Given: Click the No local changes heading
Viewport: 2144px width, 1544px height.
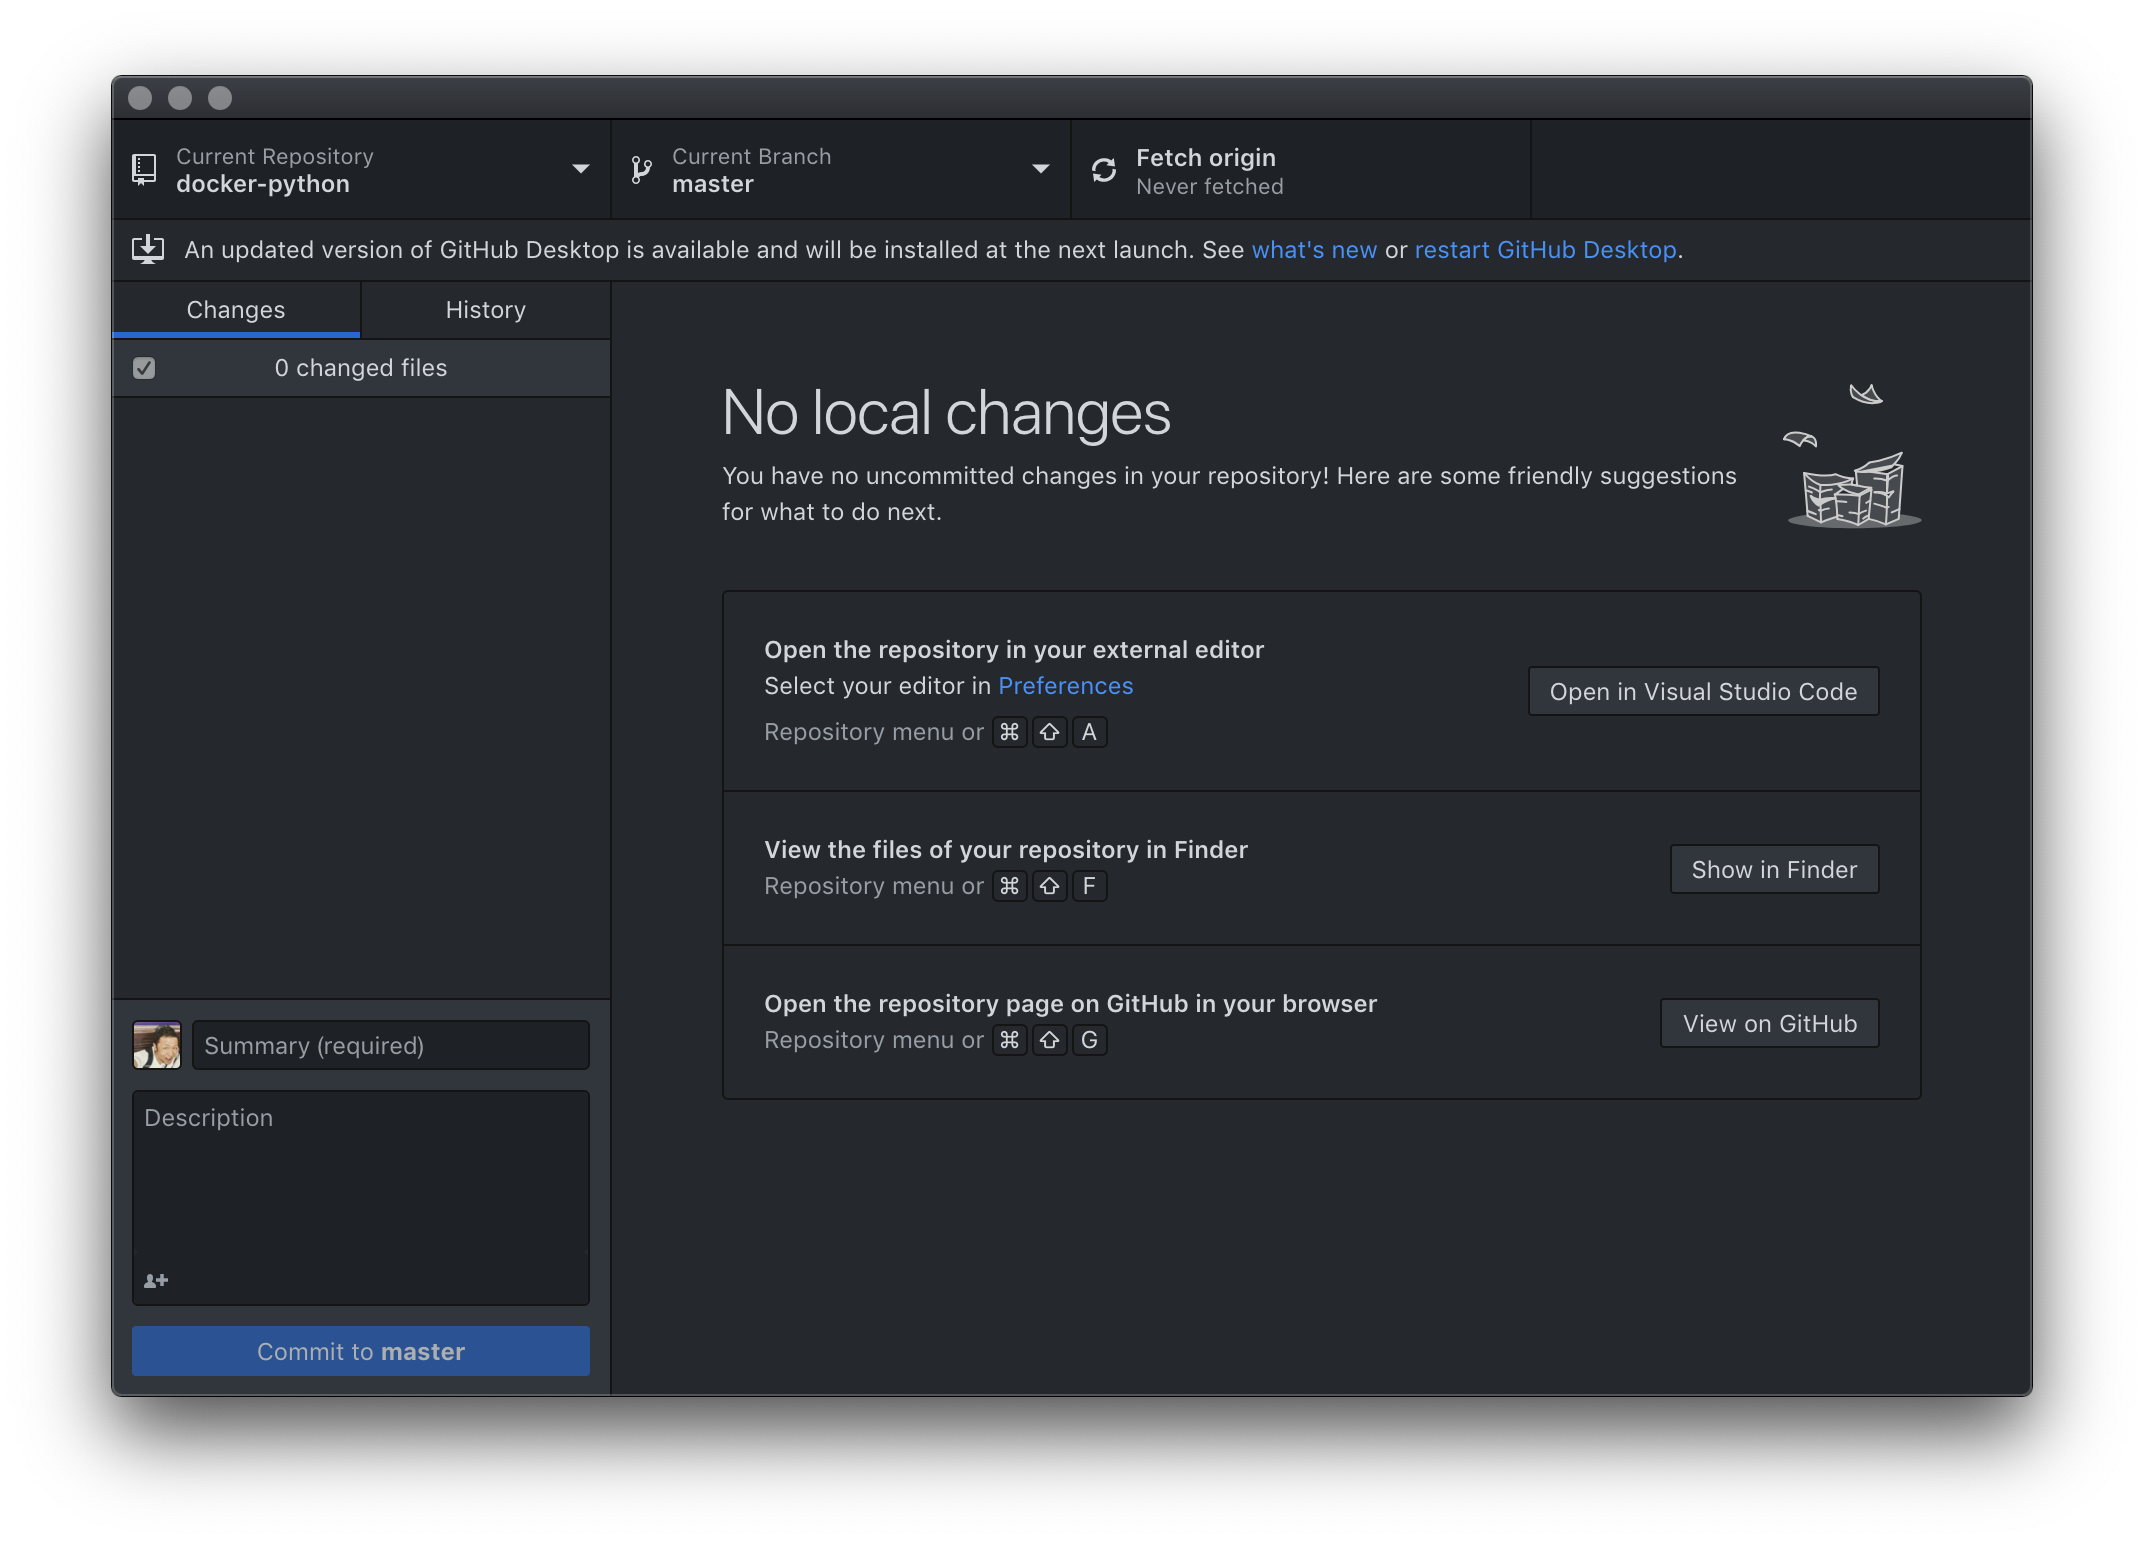Looking at the screenshot, I should point(946,413).
